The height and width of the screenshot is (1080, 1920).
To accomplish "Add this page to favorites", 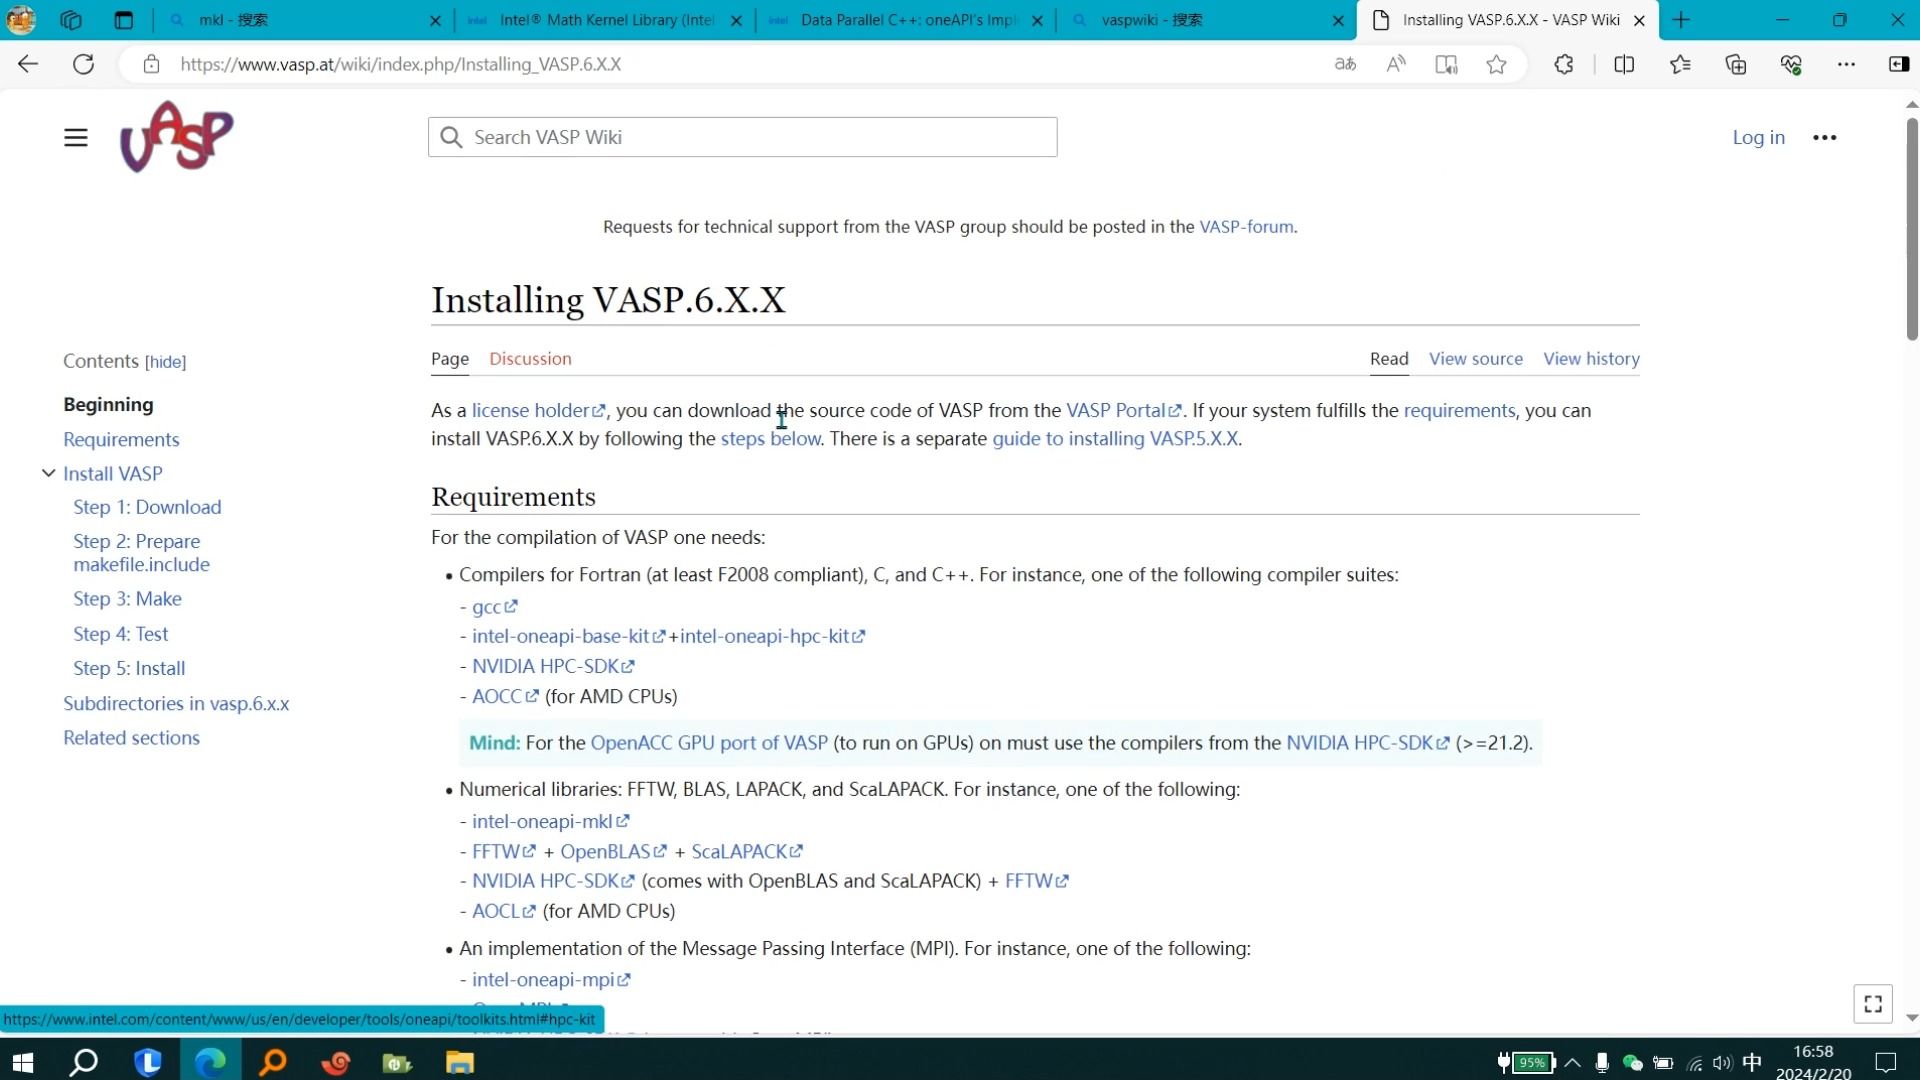I will point(1496,64).
